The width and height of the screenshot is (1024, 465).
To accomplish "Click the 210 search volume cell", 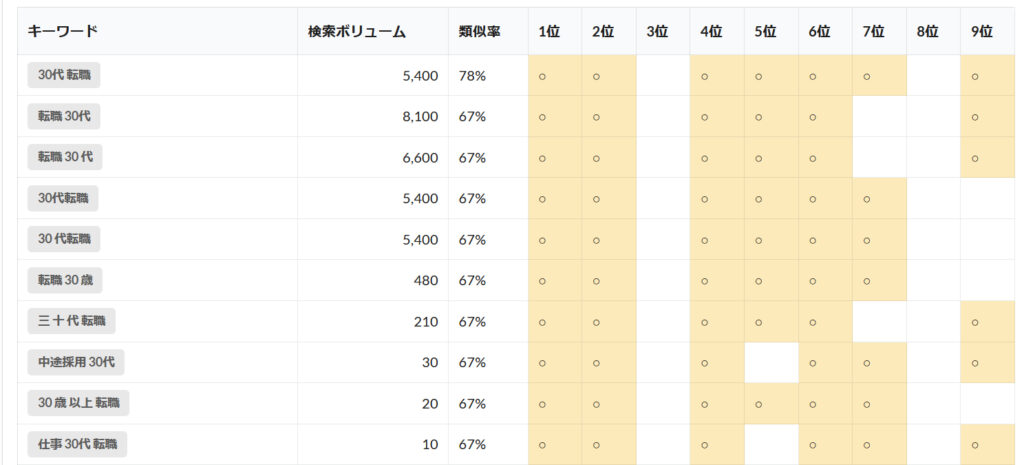I will tap(425, 321).
